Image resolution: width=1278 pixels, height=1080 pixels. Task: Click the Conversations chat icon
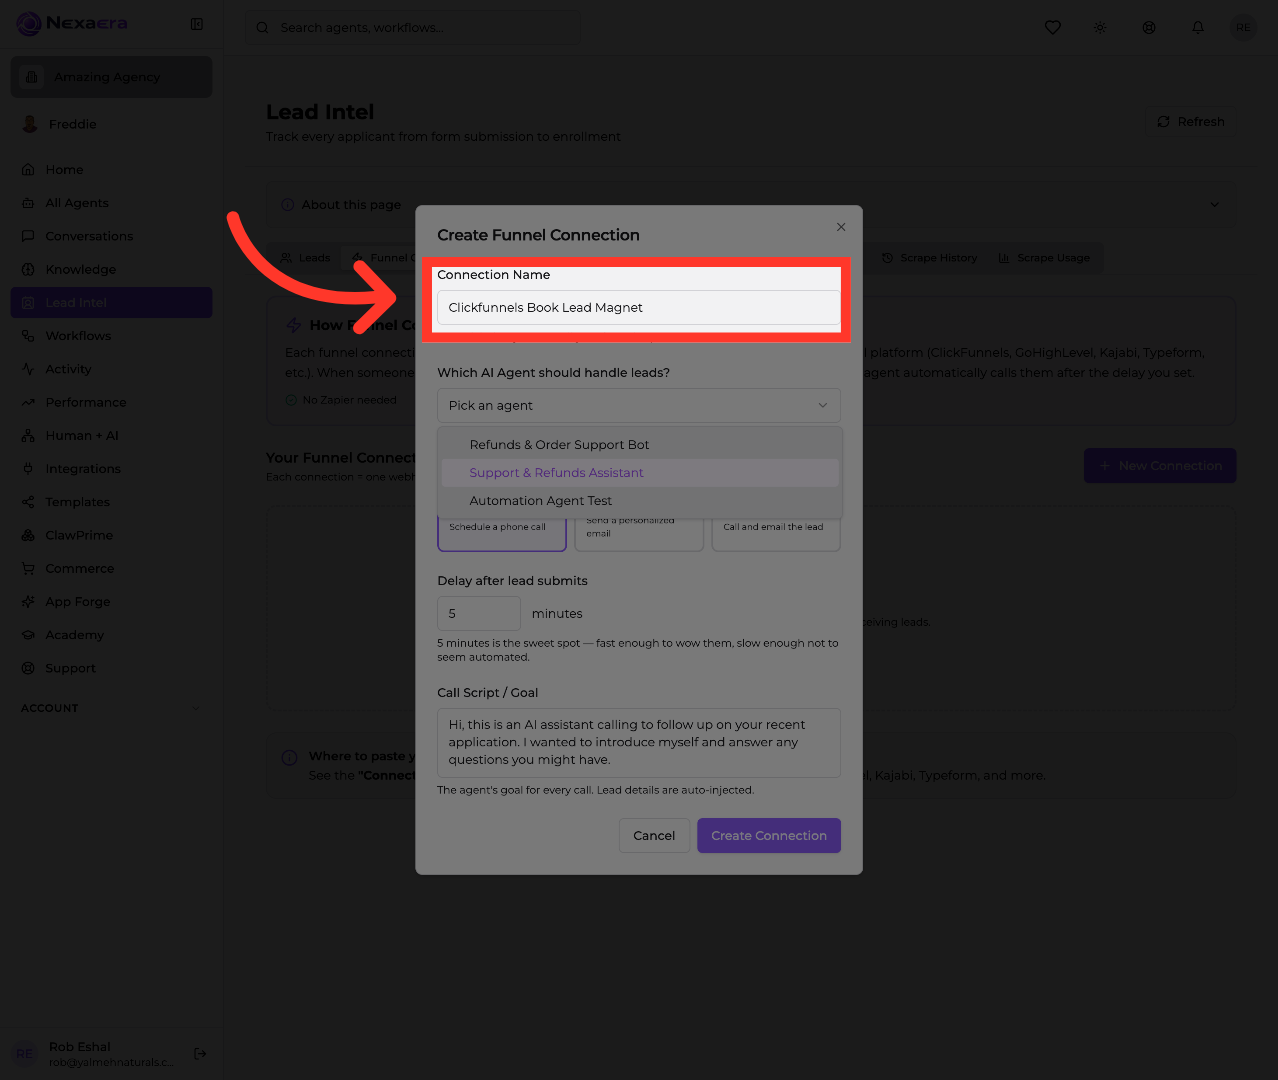click(28, 236)
